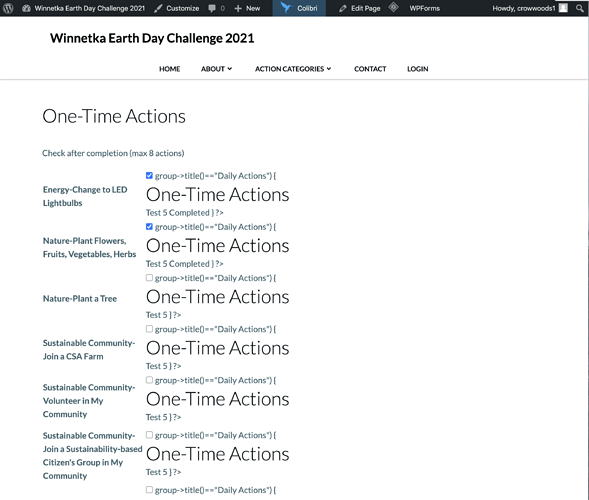
Task: Open Colibri bird icon in admin bar
Action: click(x=286, y=8)
